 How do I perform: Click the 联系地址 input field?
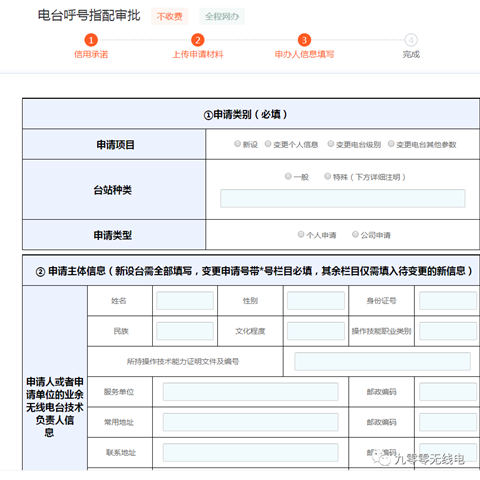point(251,452)
